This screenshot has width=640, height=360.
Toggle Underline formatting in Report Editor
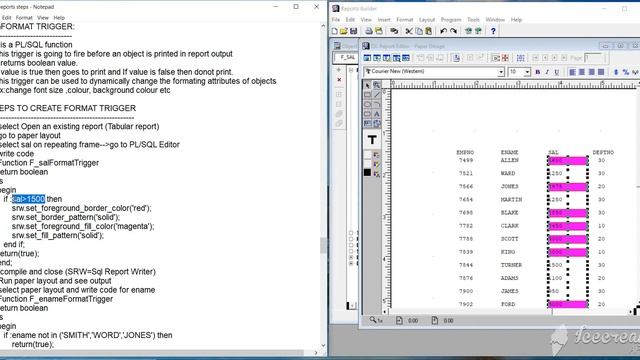[x=556, y=72]
